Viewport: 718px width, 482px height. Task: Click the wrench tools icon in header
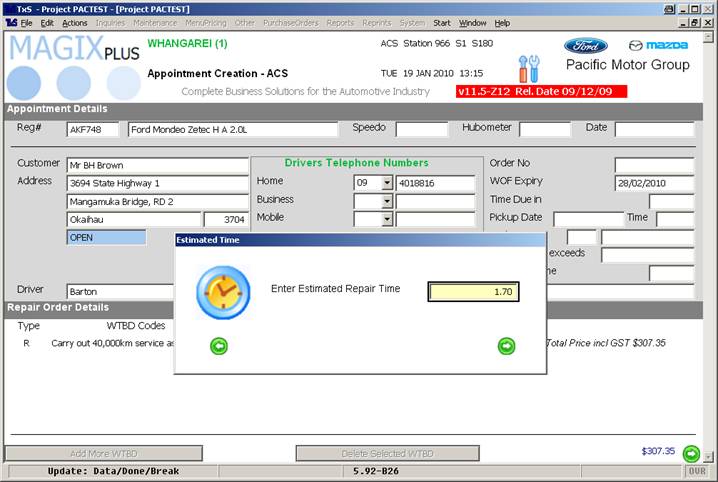pos(529,68)
